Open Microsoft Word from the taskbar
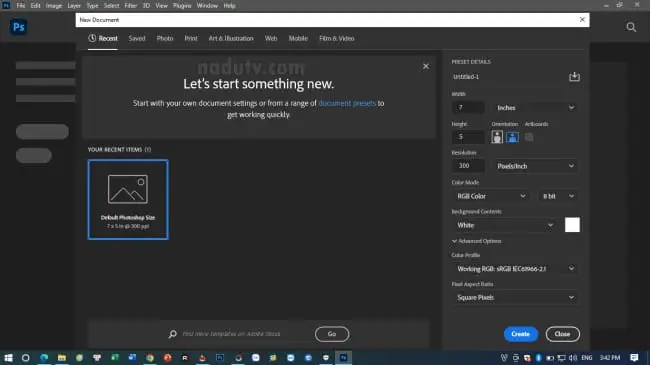Viewport: 650px width, 365px height. [x=132, y=358]
